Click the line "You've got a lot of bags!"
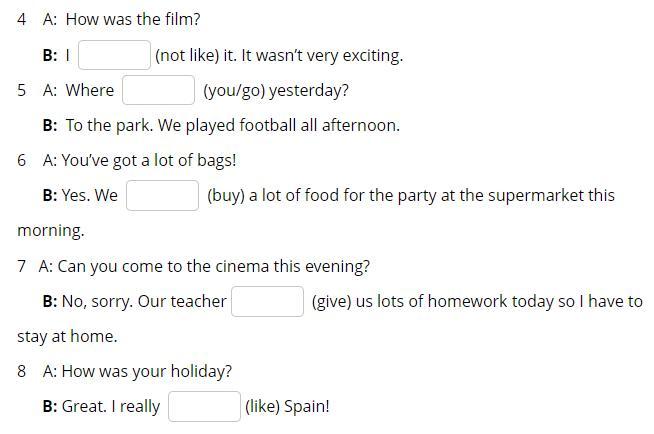The height and width of the screenshot is (434, 654). (149, 160)
